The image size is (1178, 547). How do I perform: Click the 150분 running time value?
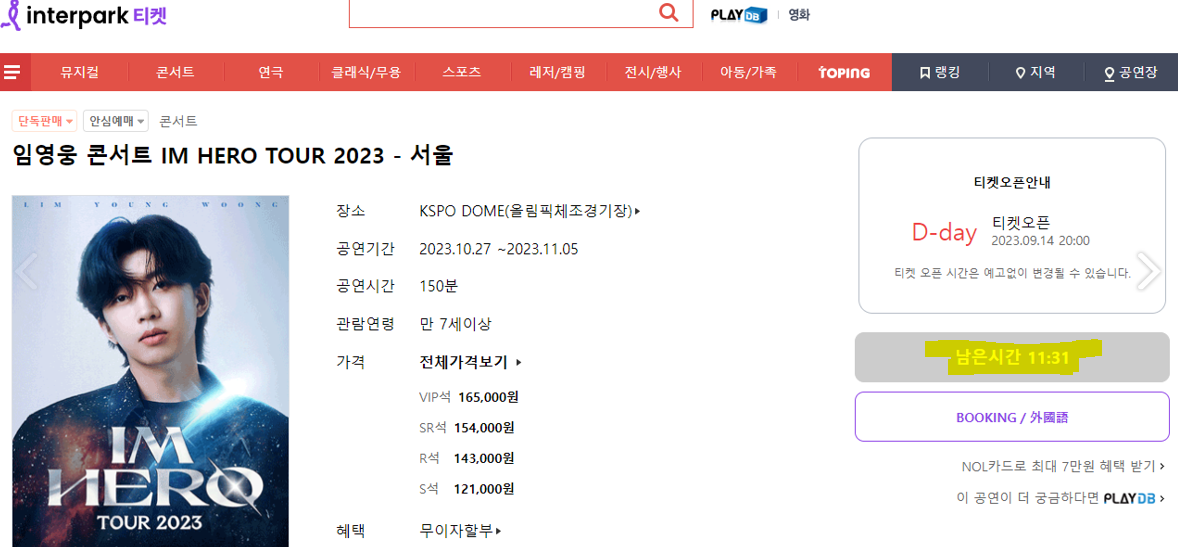click(x=438, y=286)
